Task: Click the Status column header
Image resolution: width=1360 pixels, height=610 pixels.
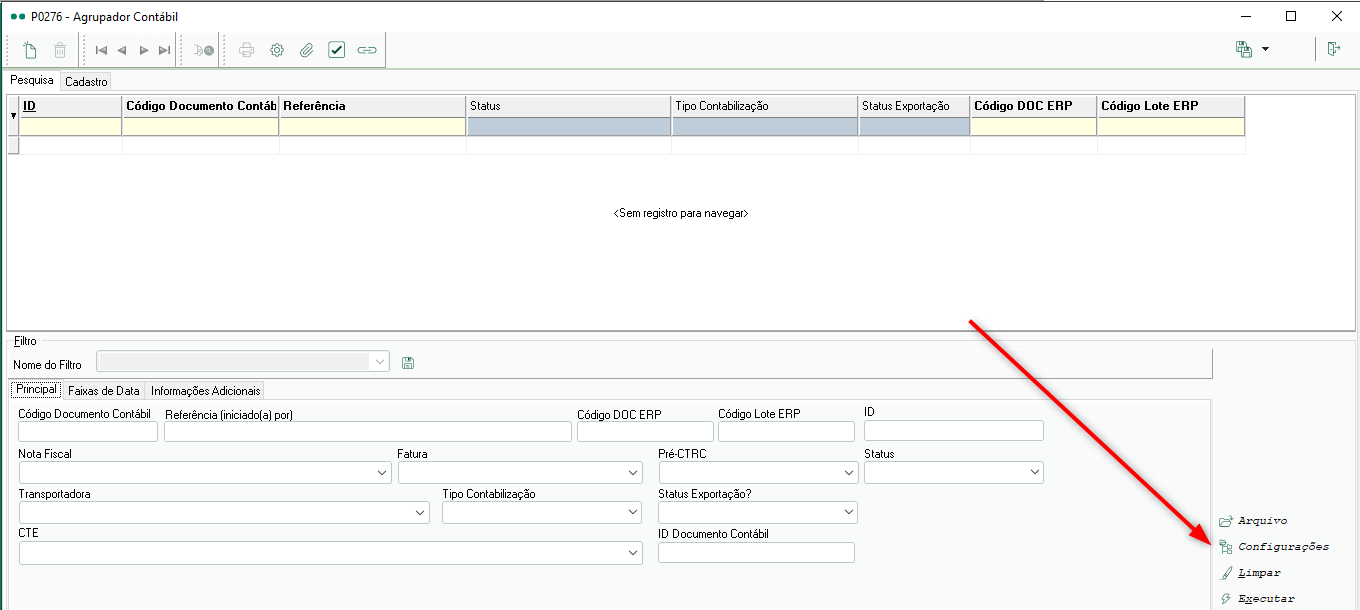Action: pos(569,106)
